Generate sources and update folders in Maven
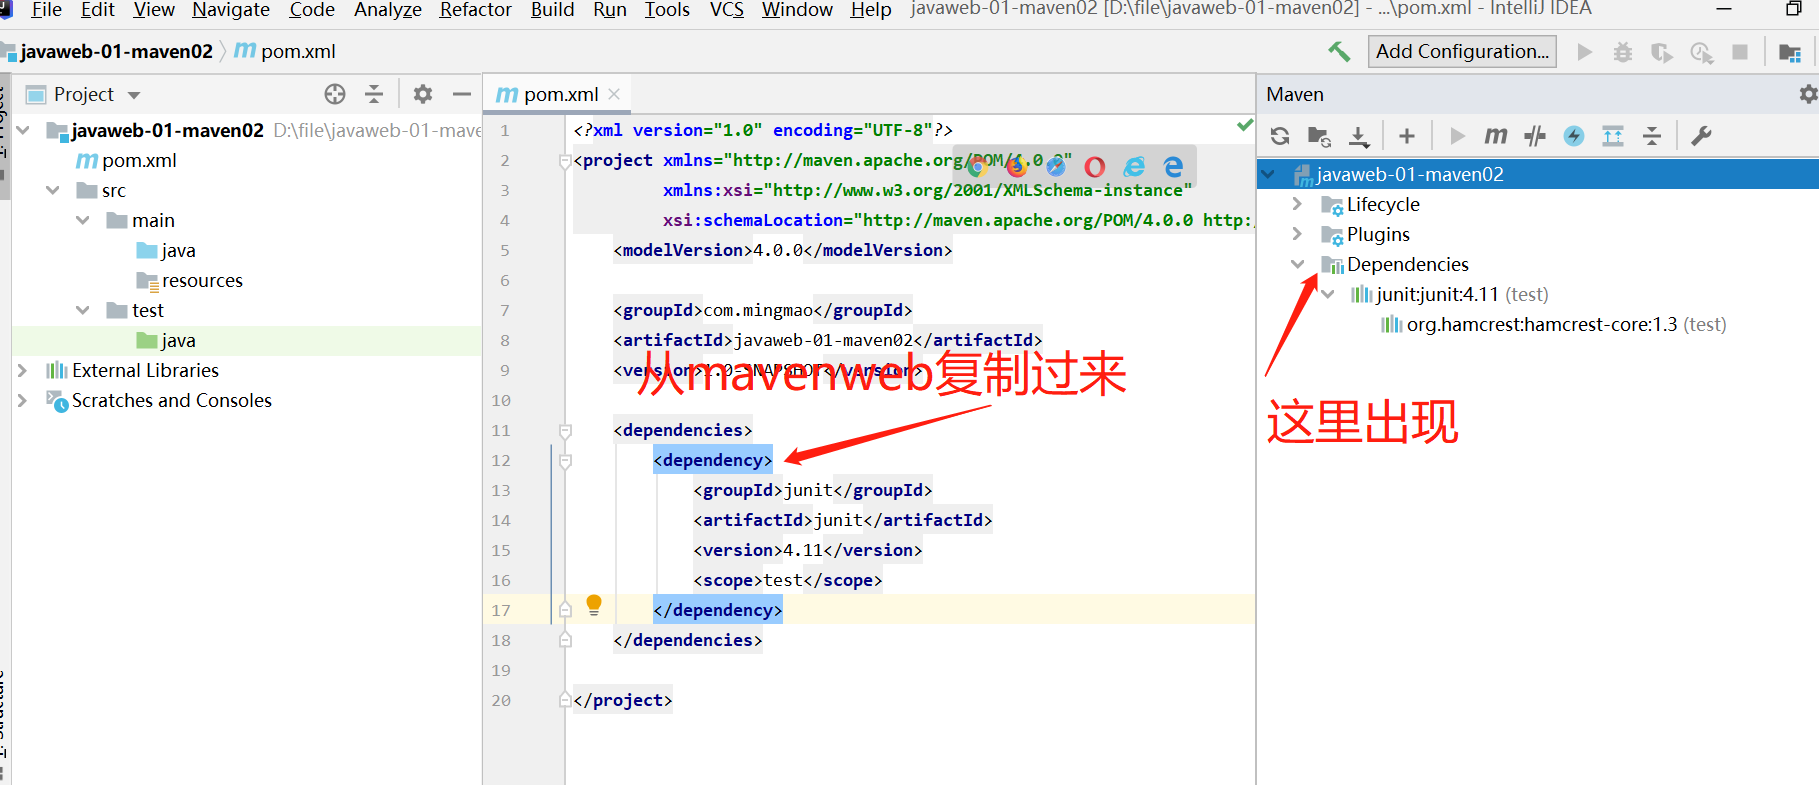The image size is (1819, 785). 1319,136
